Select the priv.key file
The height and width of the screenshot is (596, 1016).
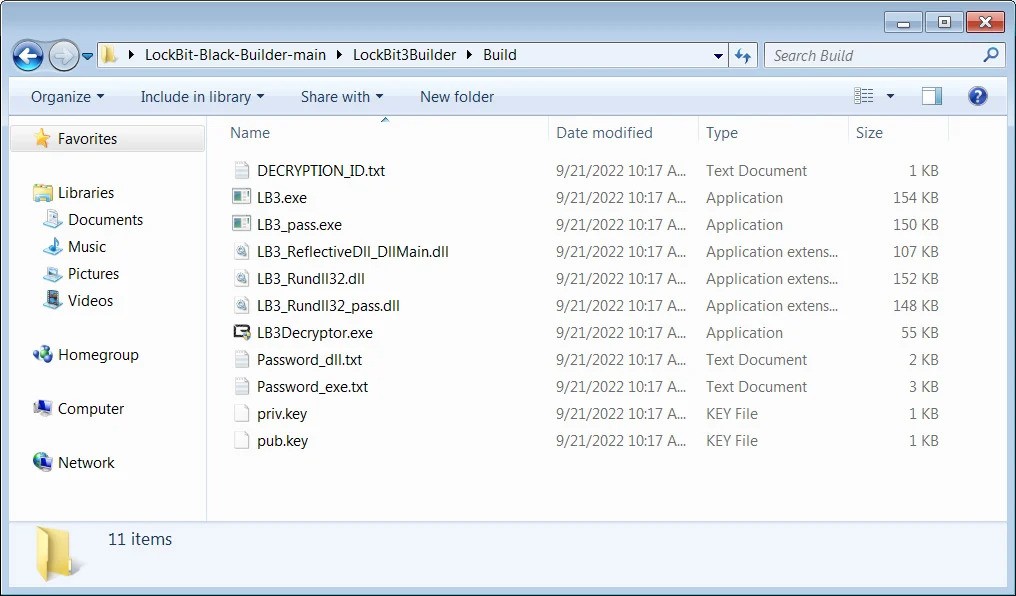283,413
